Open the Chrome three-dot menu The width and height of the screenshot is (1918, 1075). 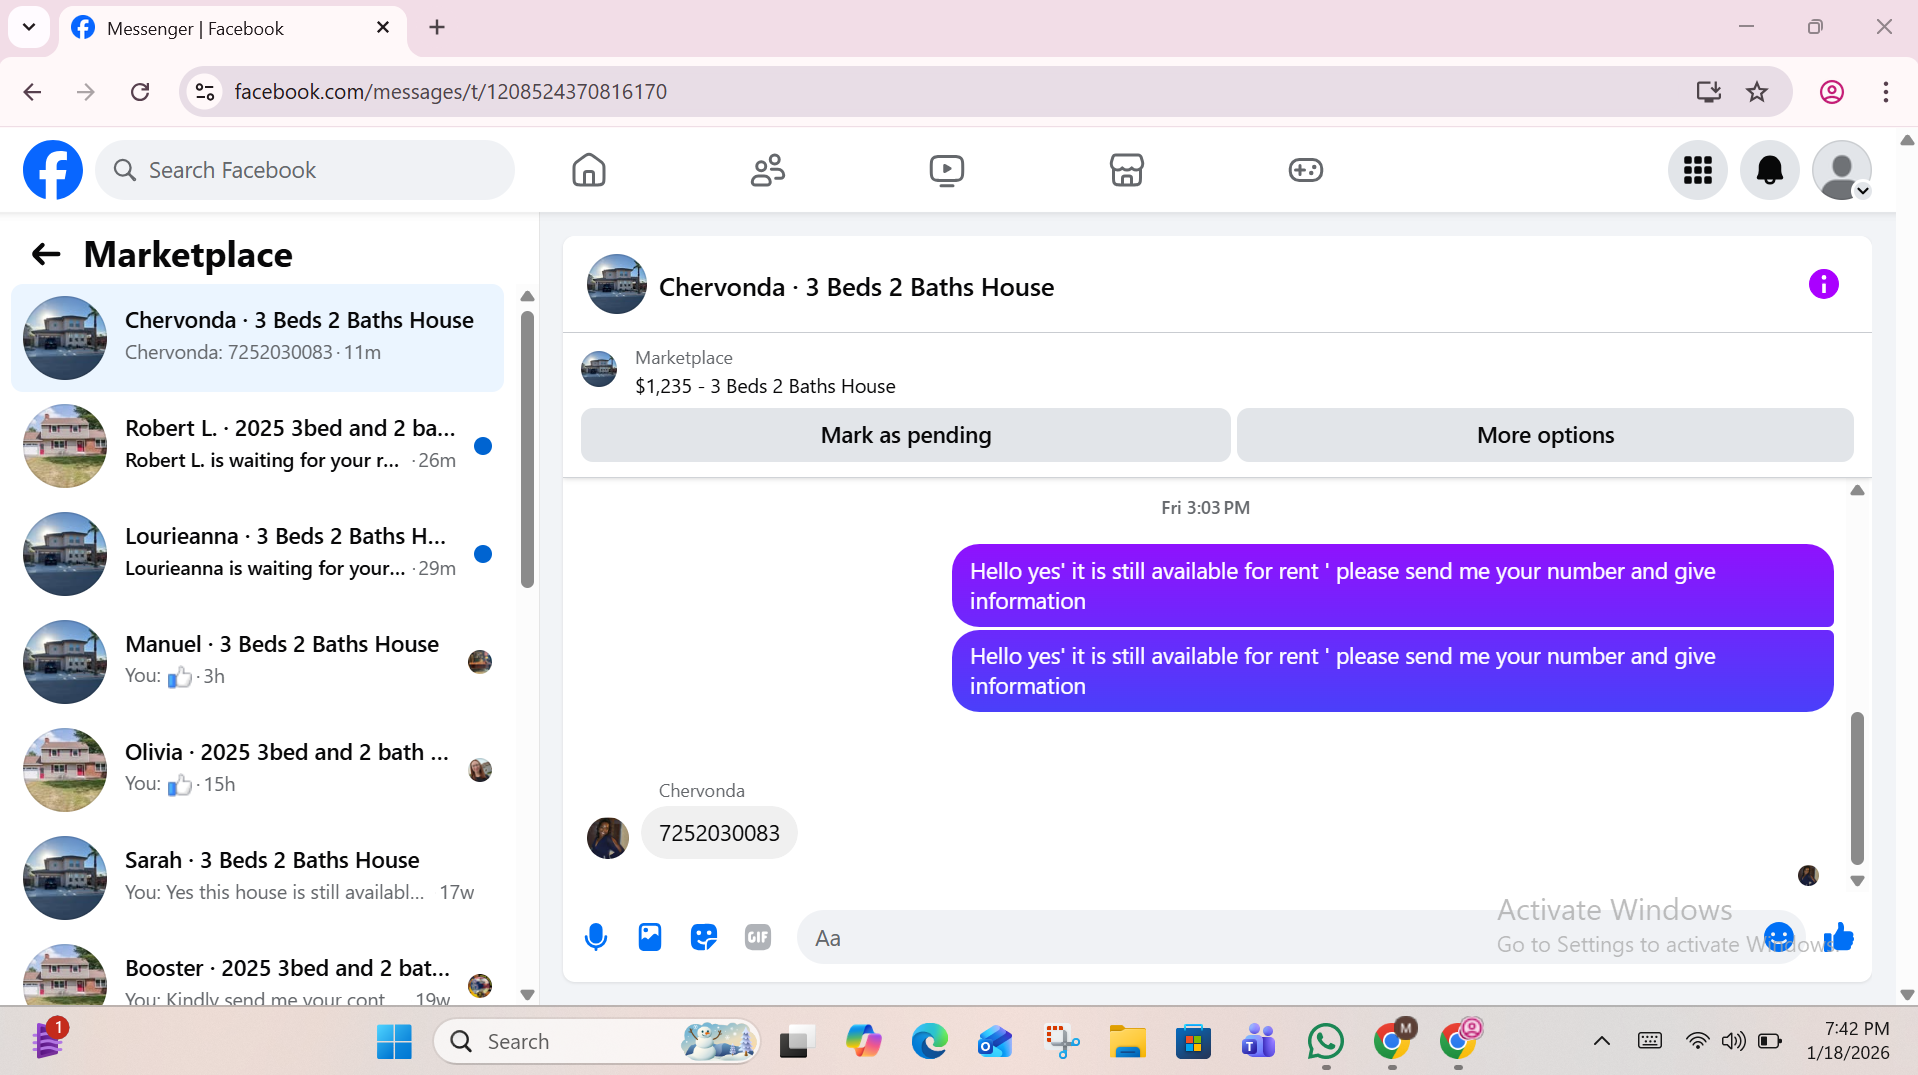[1886, 92]
